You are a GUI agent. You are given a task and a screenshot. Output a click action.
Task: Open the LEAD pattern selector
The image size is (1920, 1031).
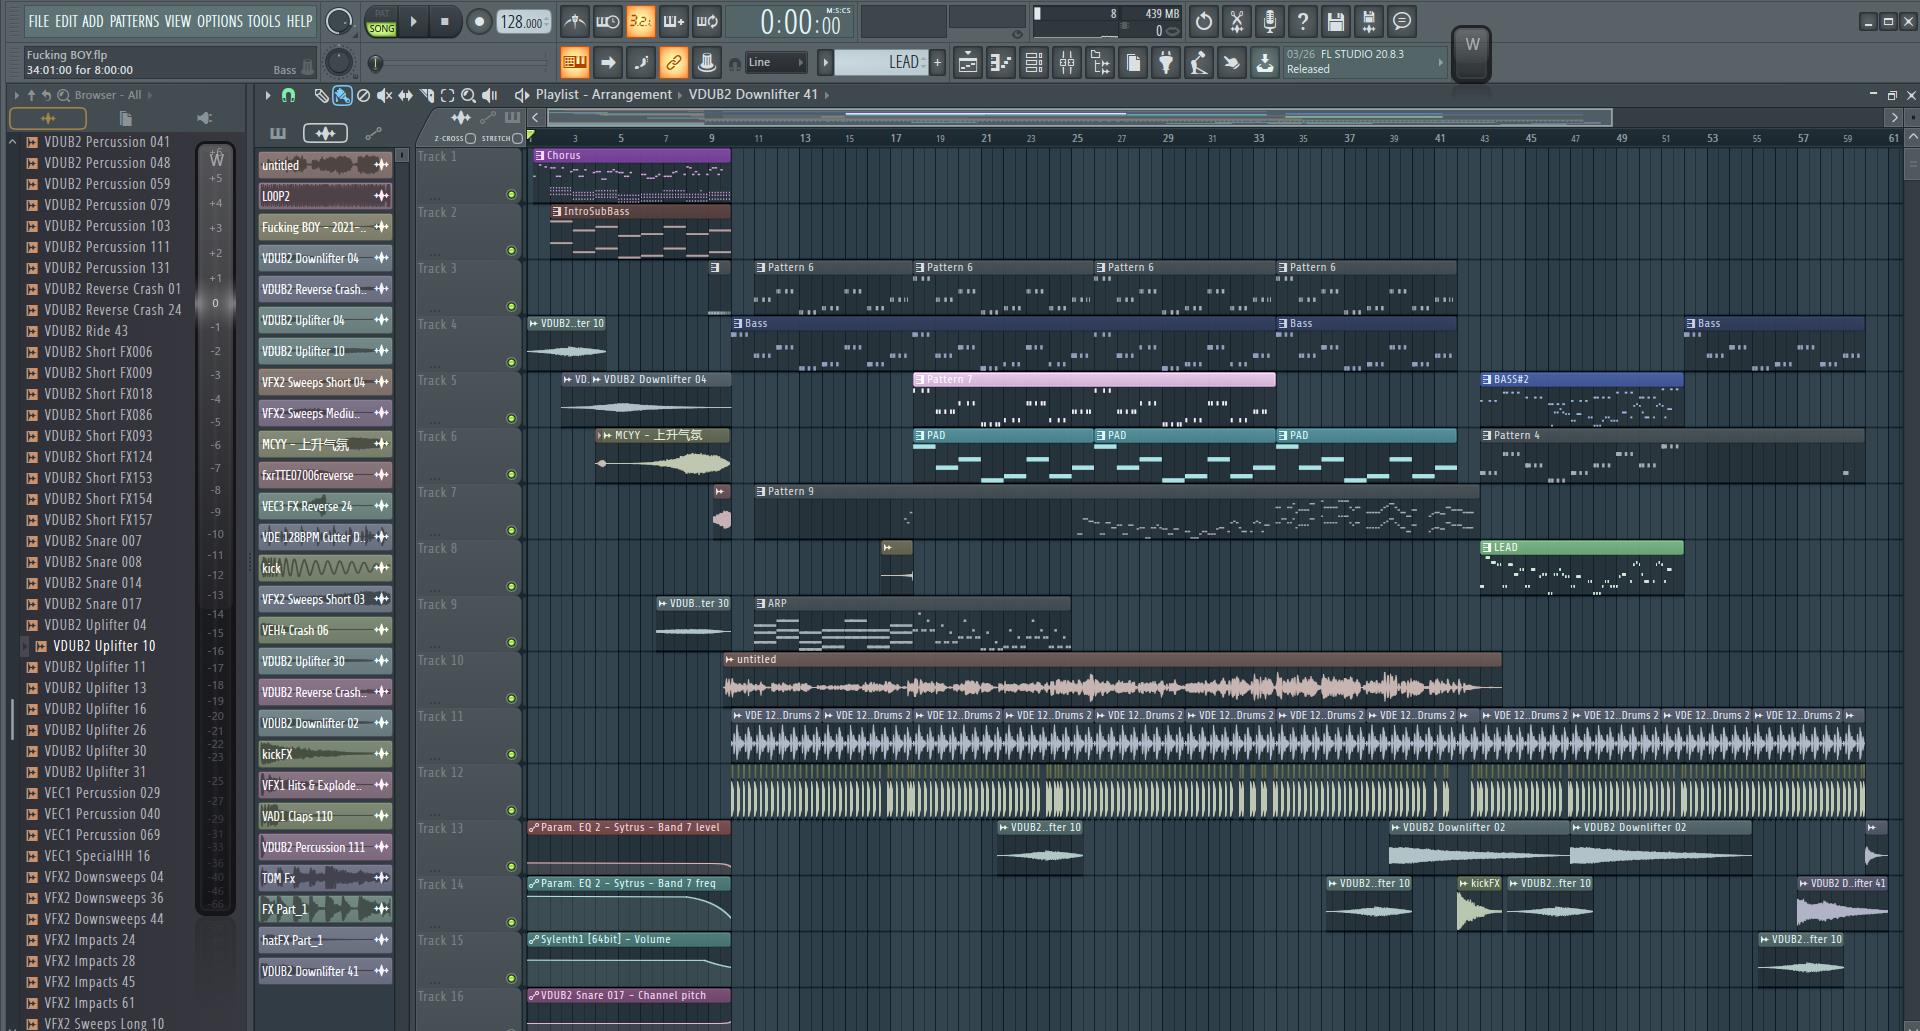pos(882,63)
